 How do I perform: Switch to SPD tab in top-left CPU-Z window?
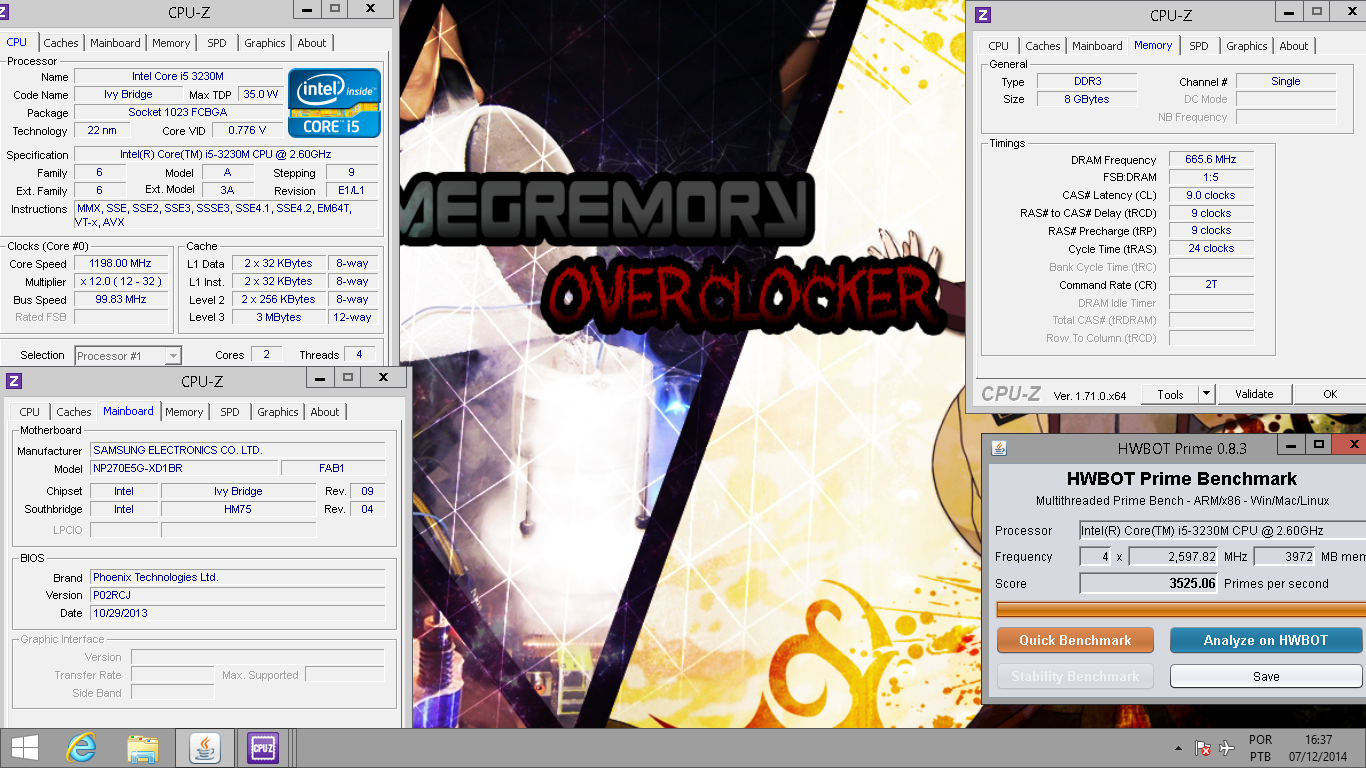pyautogui.click(x=217, y=43)
